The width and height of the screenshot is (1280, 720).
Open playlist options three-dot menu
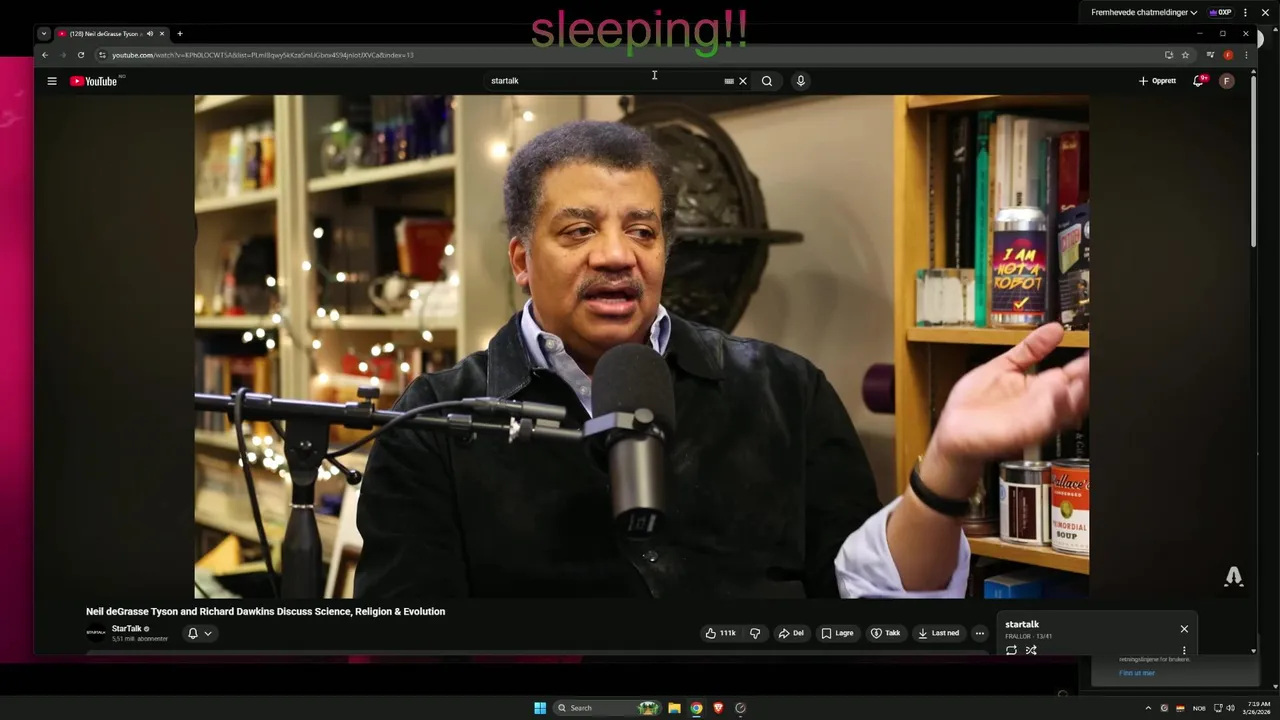tap(1184, 650)
